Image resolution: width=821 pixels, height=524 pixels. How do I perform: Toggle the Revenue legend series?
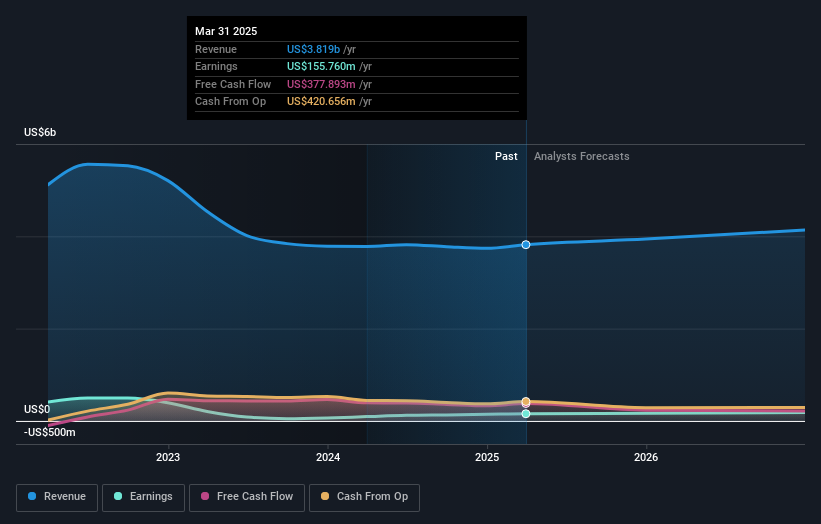pyautogui.click(x=57, y=497)
